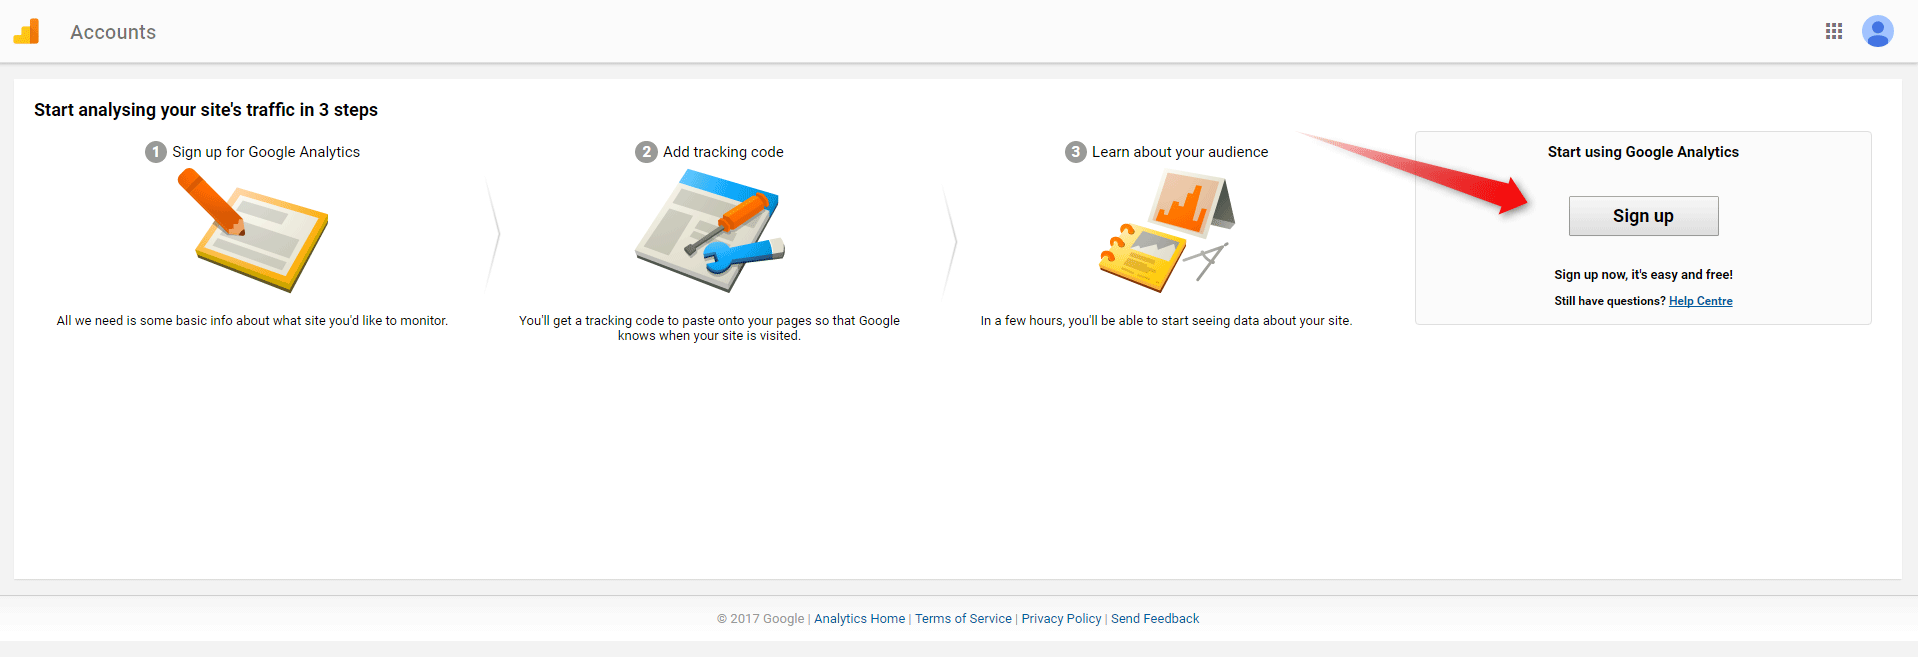The width and height of the screenshot is (1918, 657).
Task: Open the Terms of Service link
Action: (963, 619)
